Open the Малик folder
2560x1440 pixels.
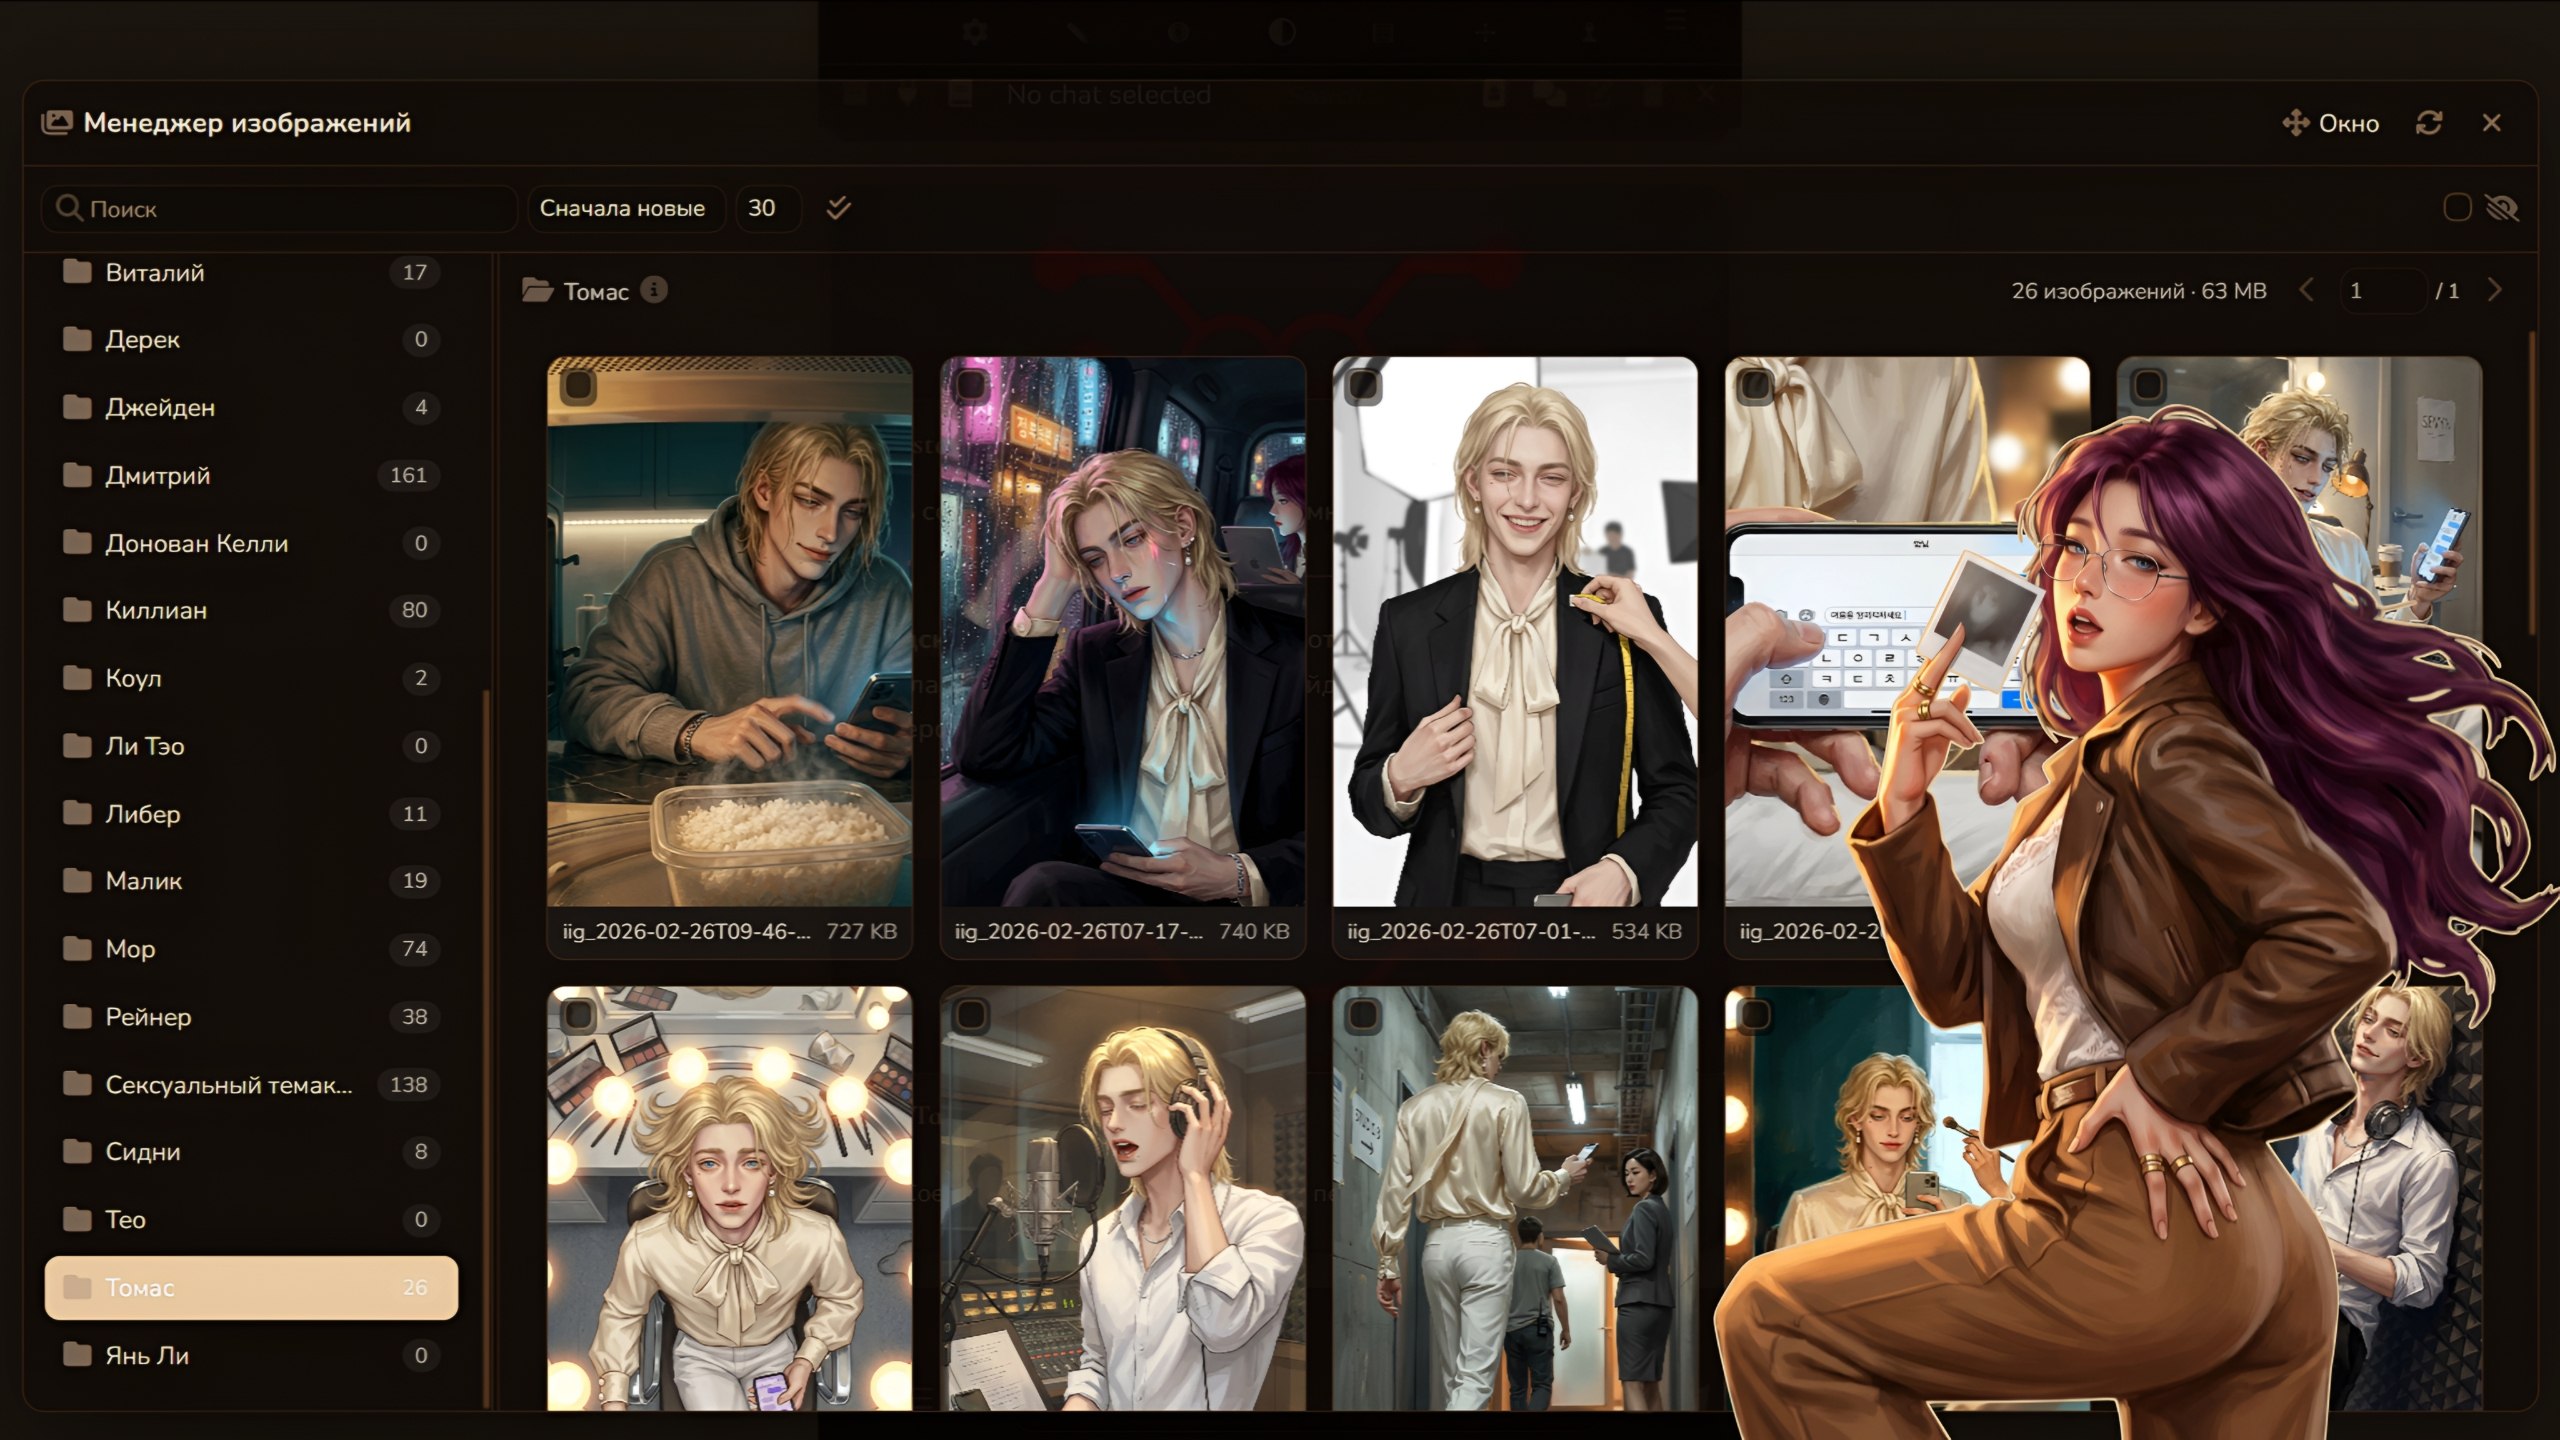251,881
